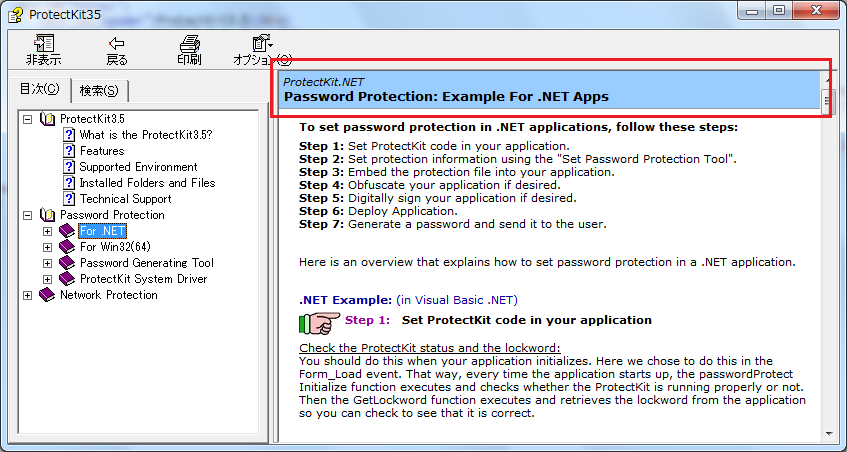847x452 pixels.
Task: Click the pointing hand icon at Step 1
Action: [319, 322]
